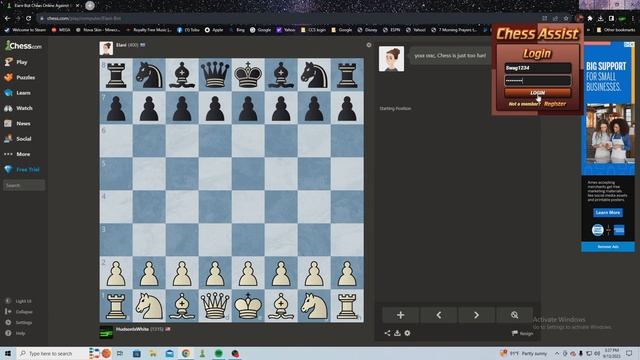Image resolution: width=640 pixels, height=360 pixels.
Task: Select the white queen
Action: coord(215,306)
